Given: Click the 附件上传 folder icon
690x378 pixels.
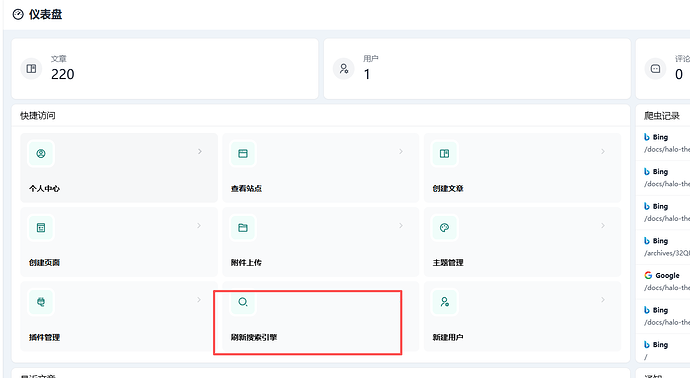Looking at the screenshot, I should point(243,228).
